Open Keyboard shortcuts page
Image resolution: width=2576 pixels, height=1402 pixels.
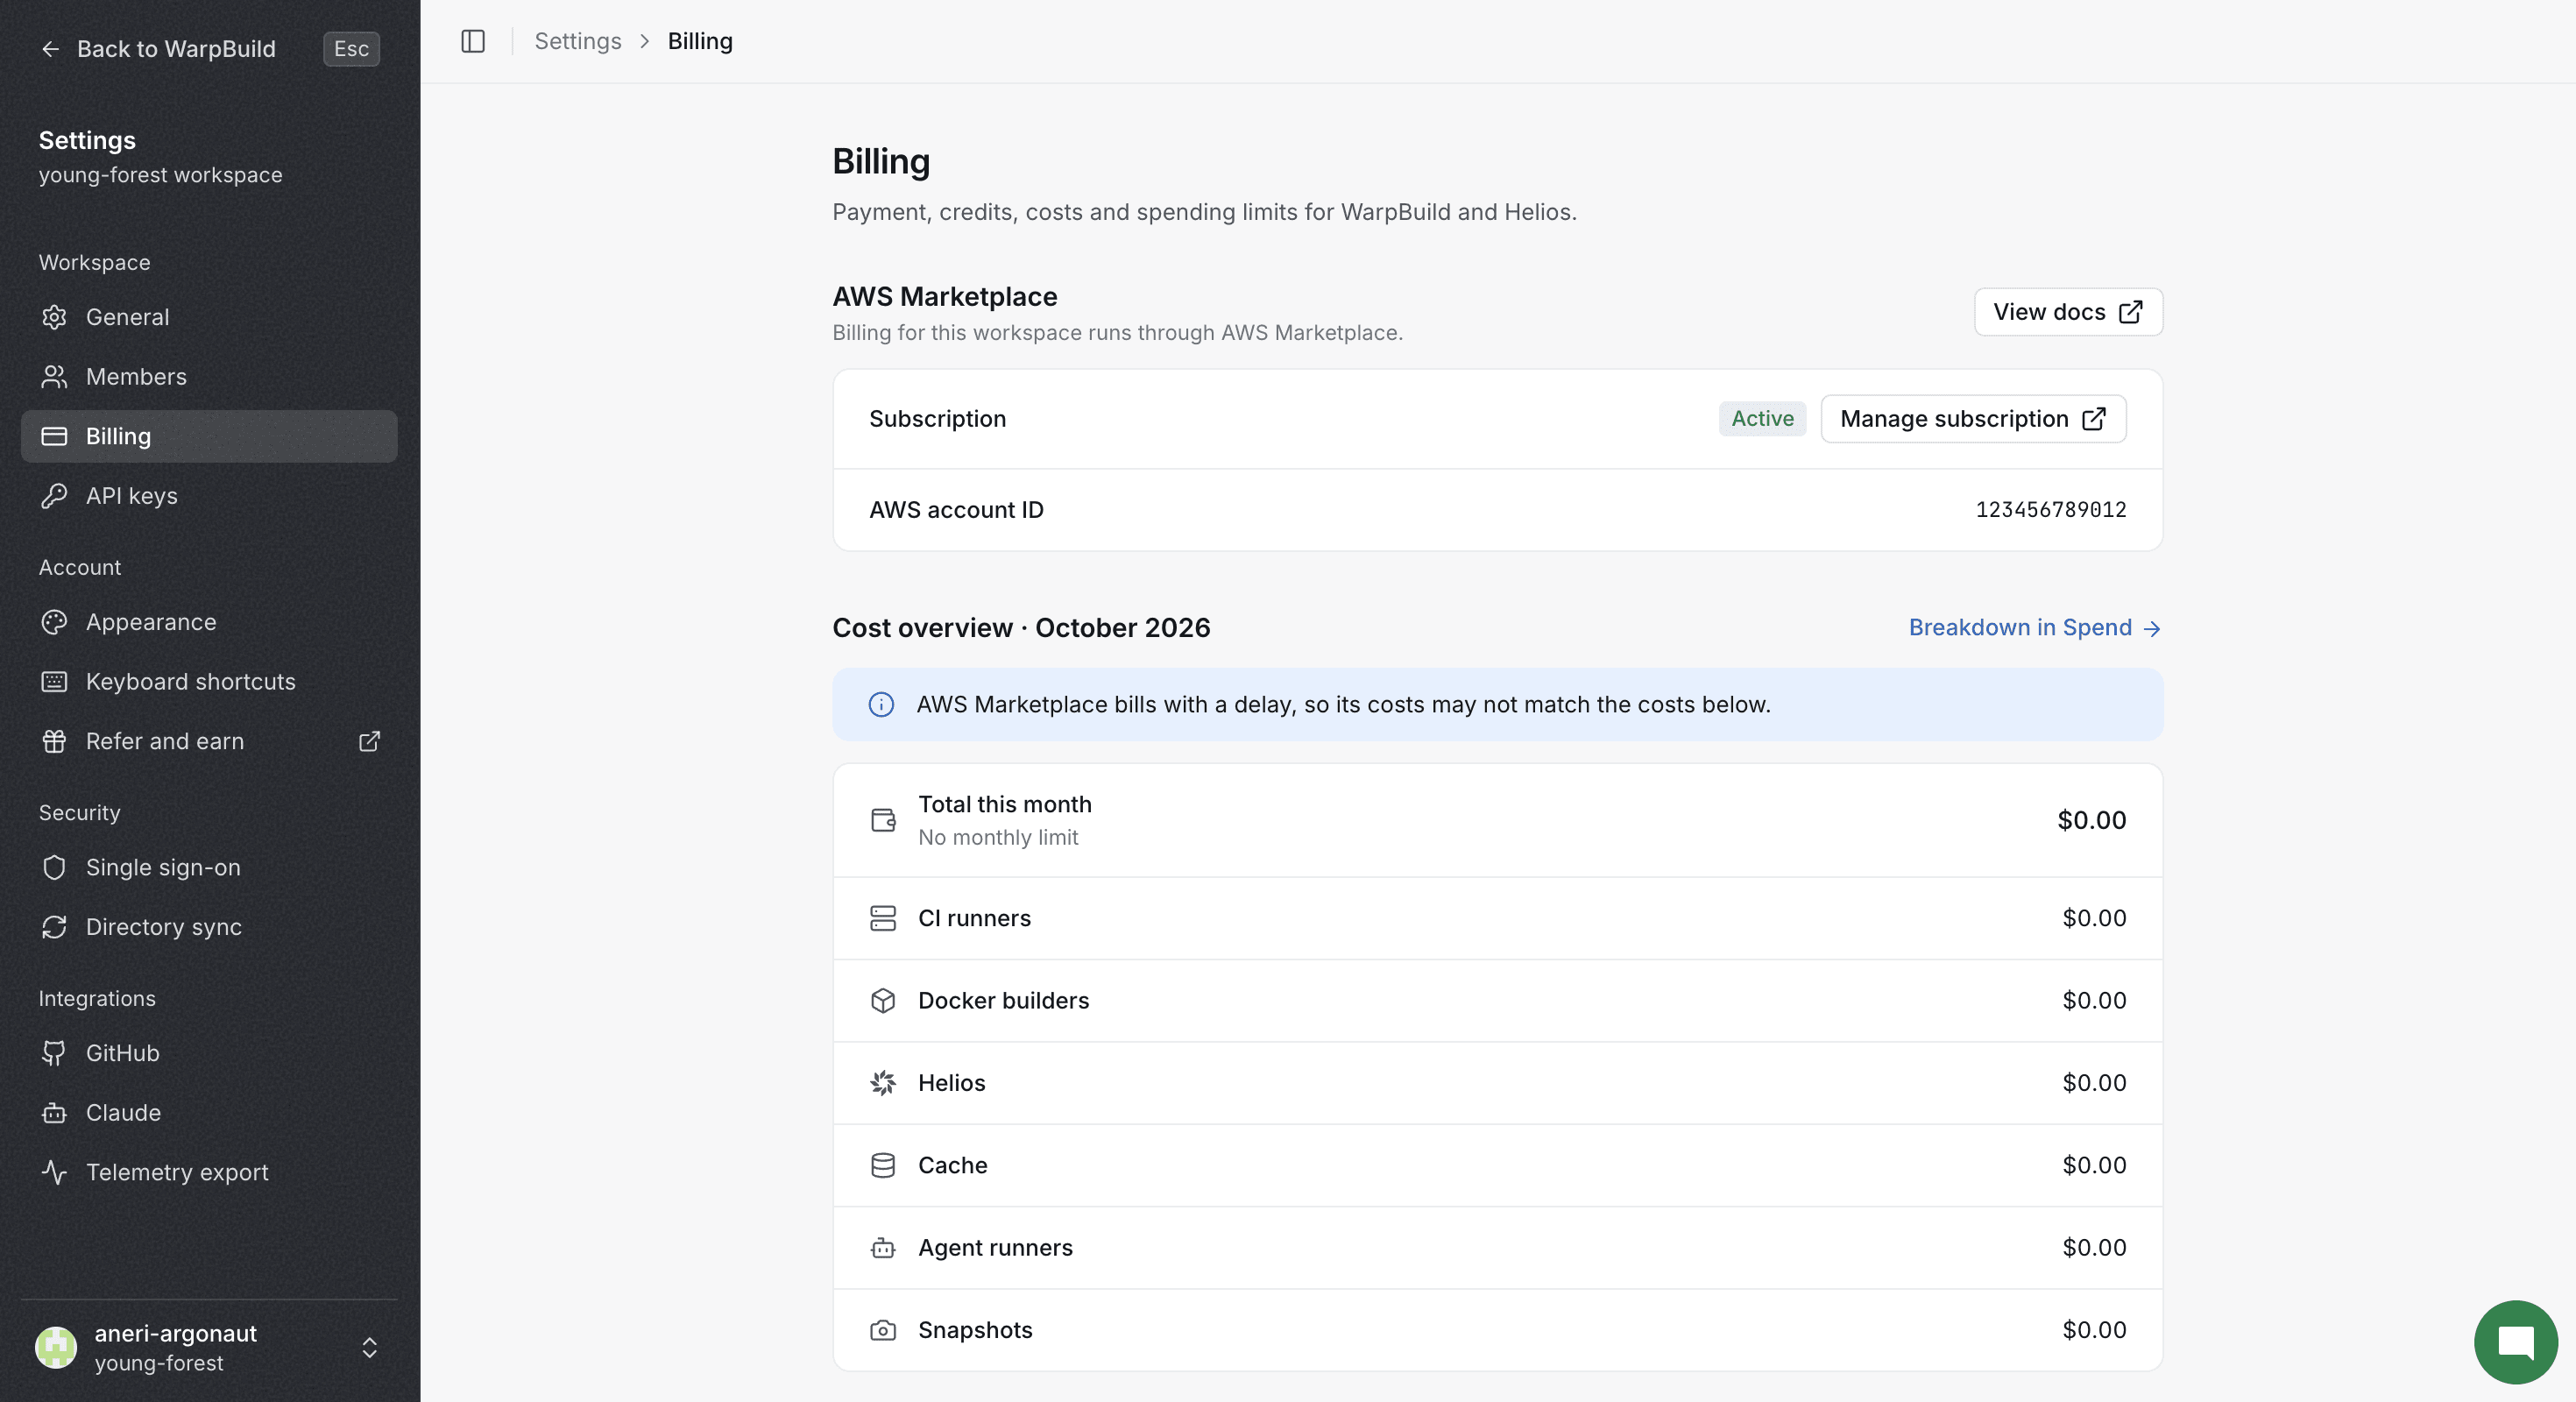coord(209,682)
